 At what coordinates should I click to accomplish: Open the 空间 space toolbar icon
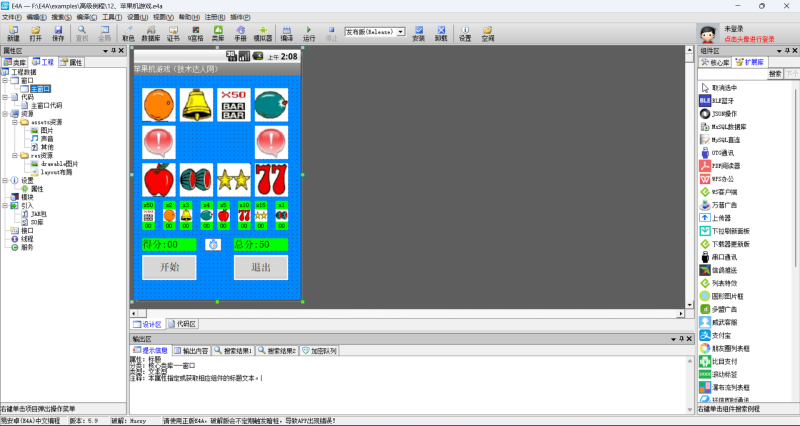(488, 34)
